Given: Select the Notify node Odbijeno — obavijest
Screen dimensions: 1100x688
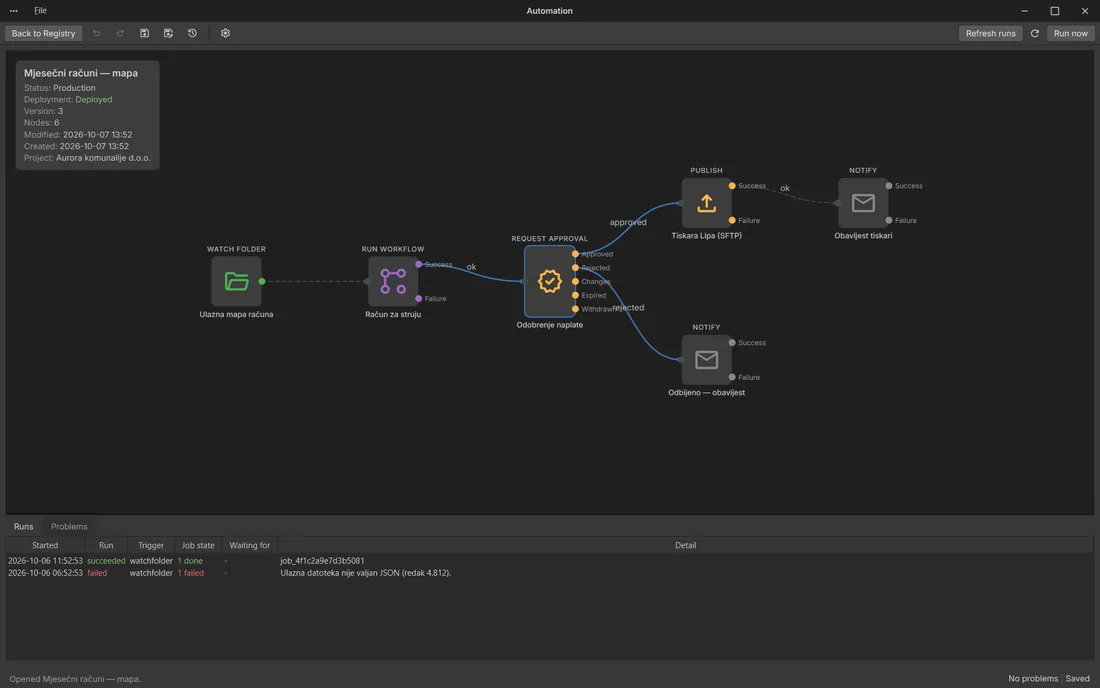Looking at the screenshot, I should [x=706, y=360].
